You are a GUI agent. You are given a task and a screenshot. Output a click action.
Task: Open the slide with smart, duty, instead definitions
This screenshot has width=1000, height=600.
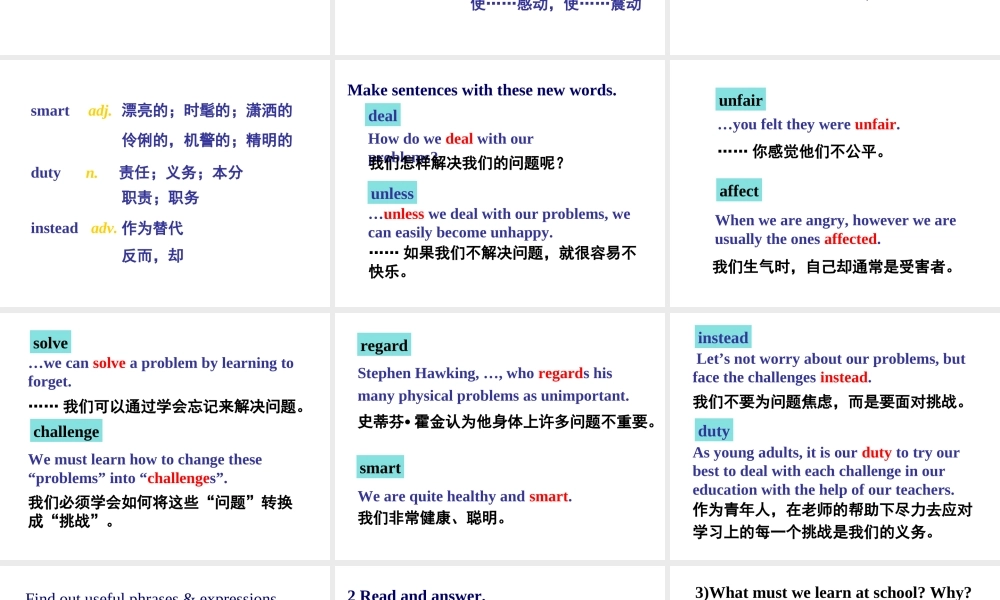(x=165, y=184)
